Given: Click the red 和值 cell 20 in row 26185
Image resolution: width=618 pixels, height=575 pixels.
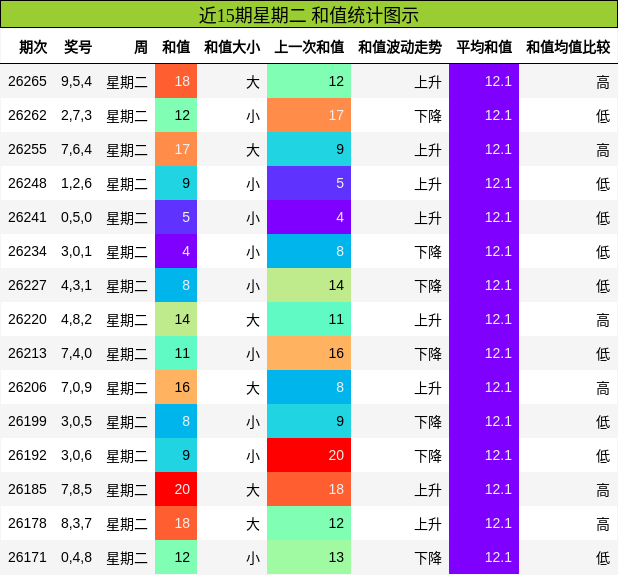Looking at the screenshot, I should pos(176,489).
